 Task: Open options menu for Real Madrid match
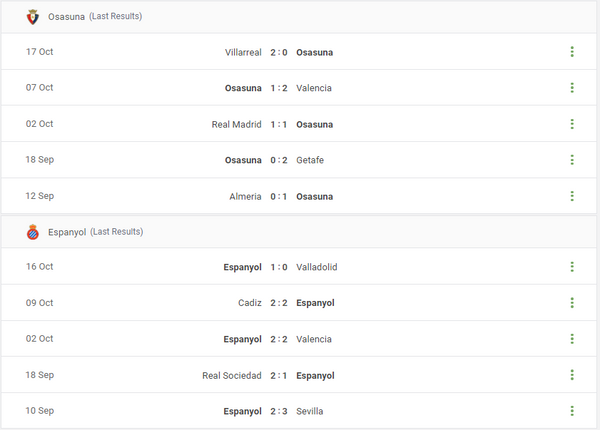point(572,124)
